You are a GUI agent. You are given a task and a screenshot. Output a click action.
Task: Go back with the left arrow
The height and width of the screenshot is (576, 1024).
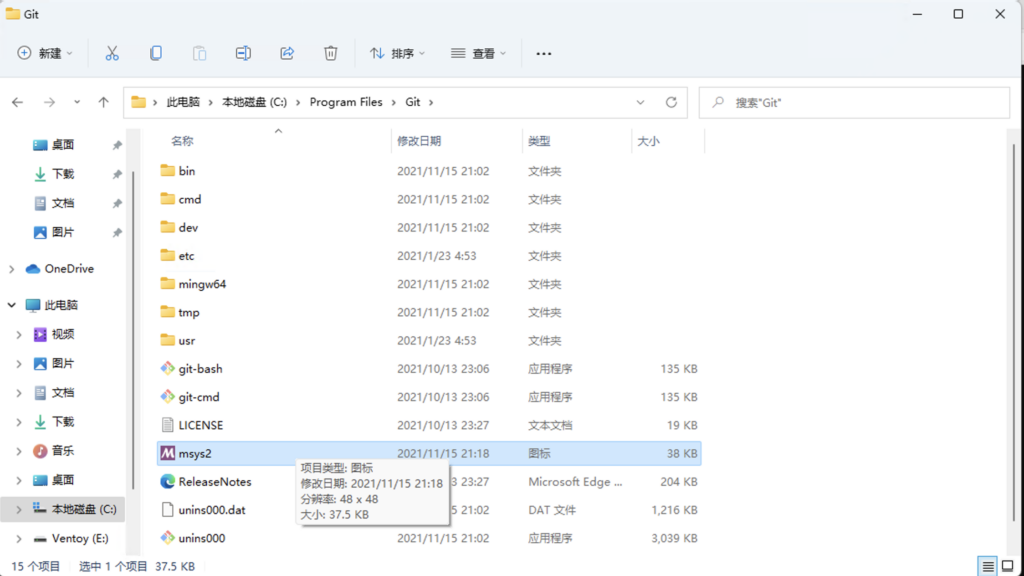[18, 103]
